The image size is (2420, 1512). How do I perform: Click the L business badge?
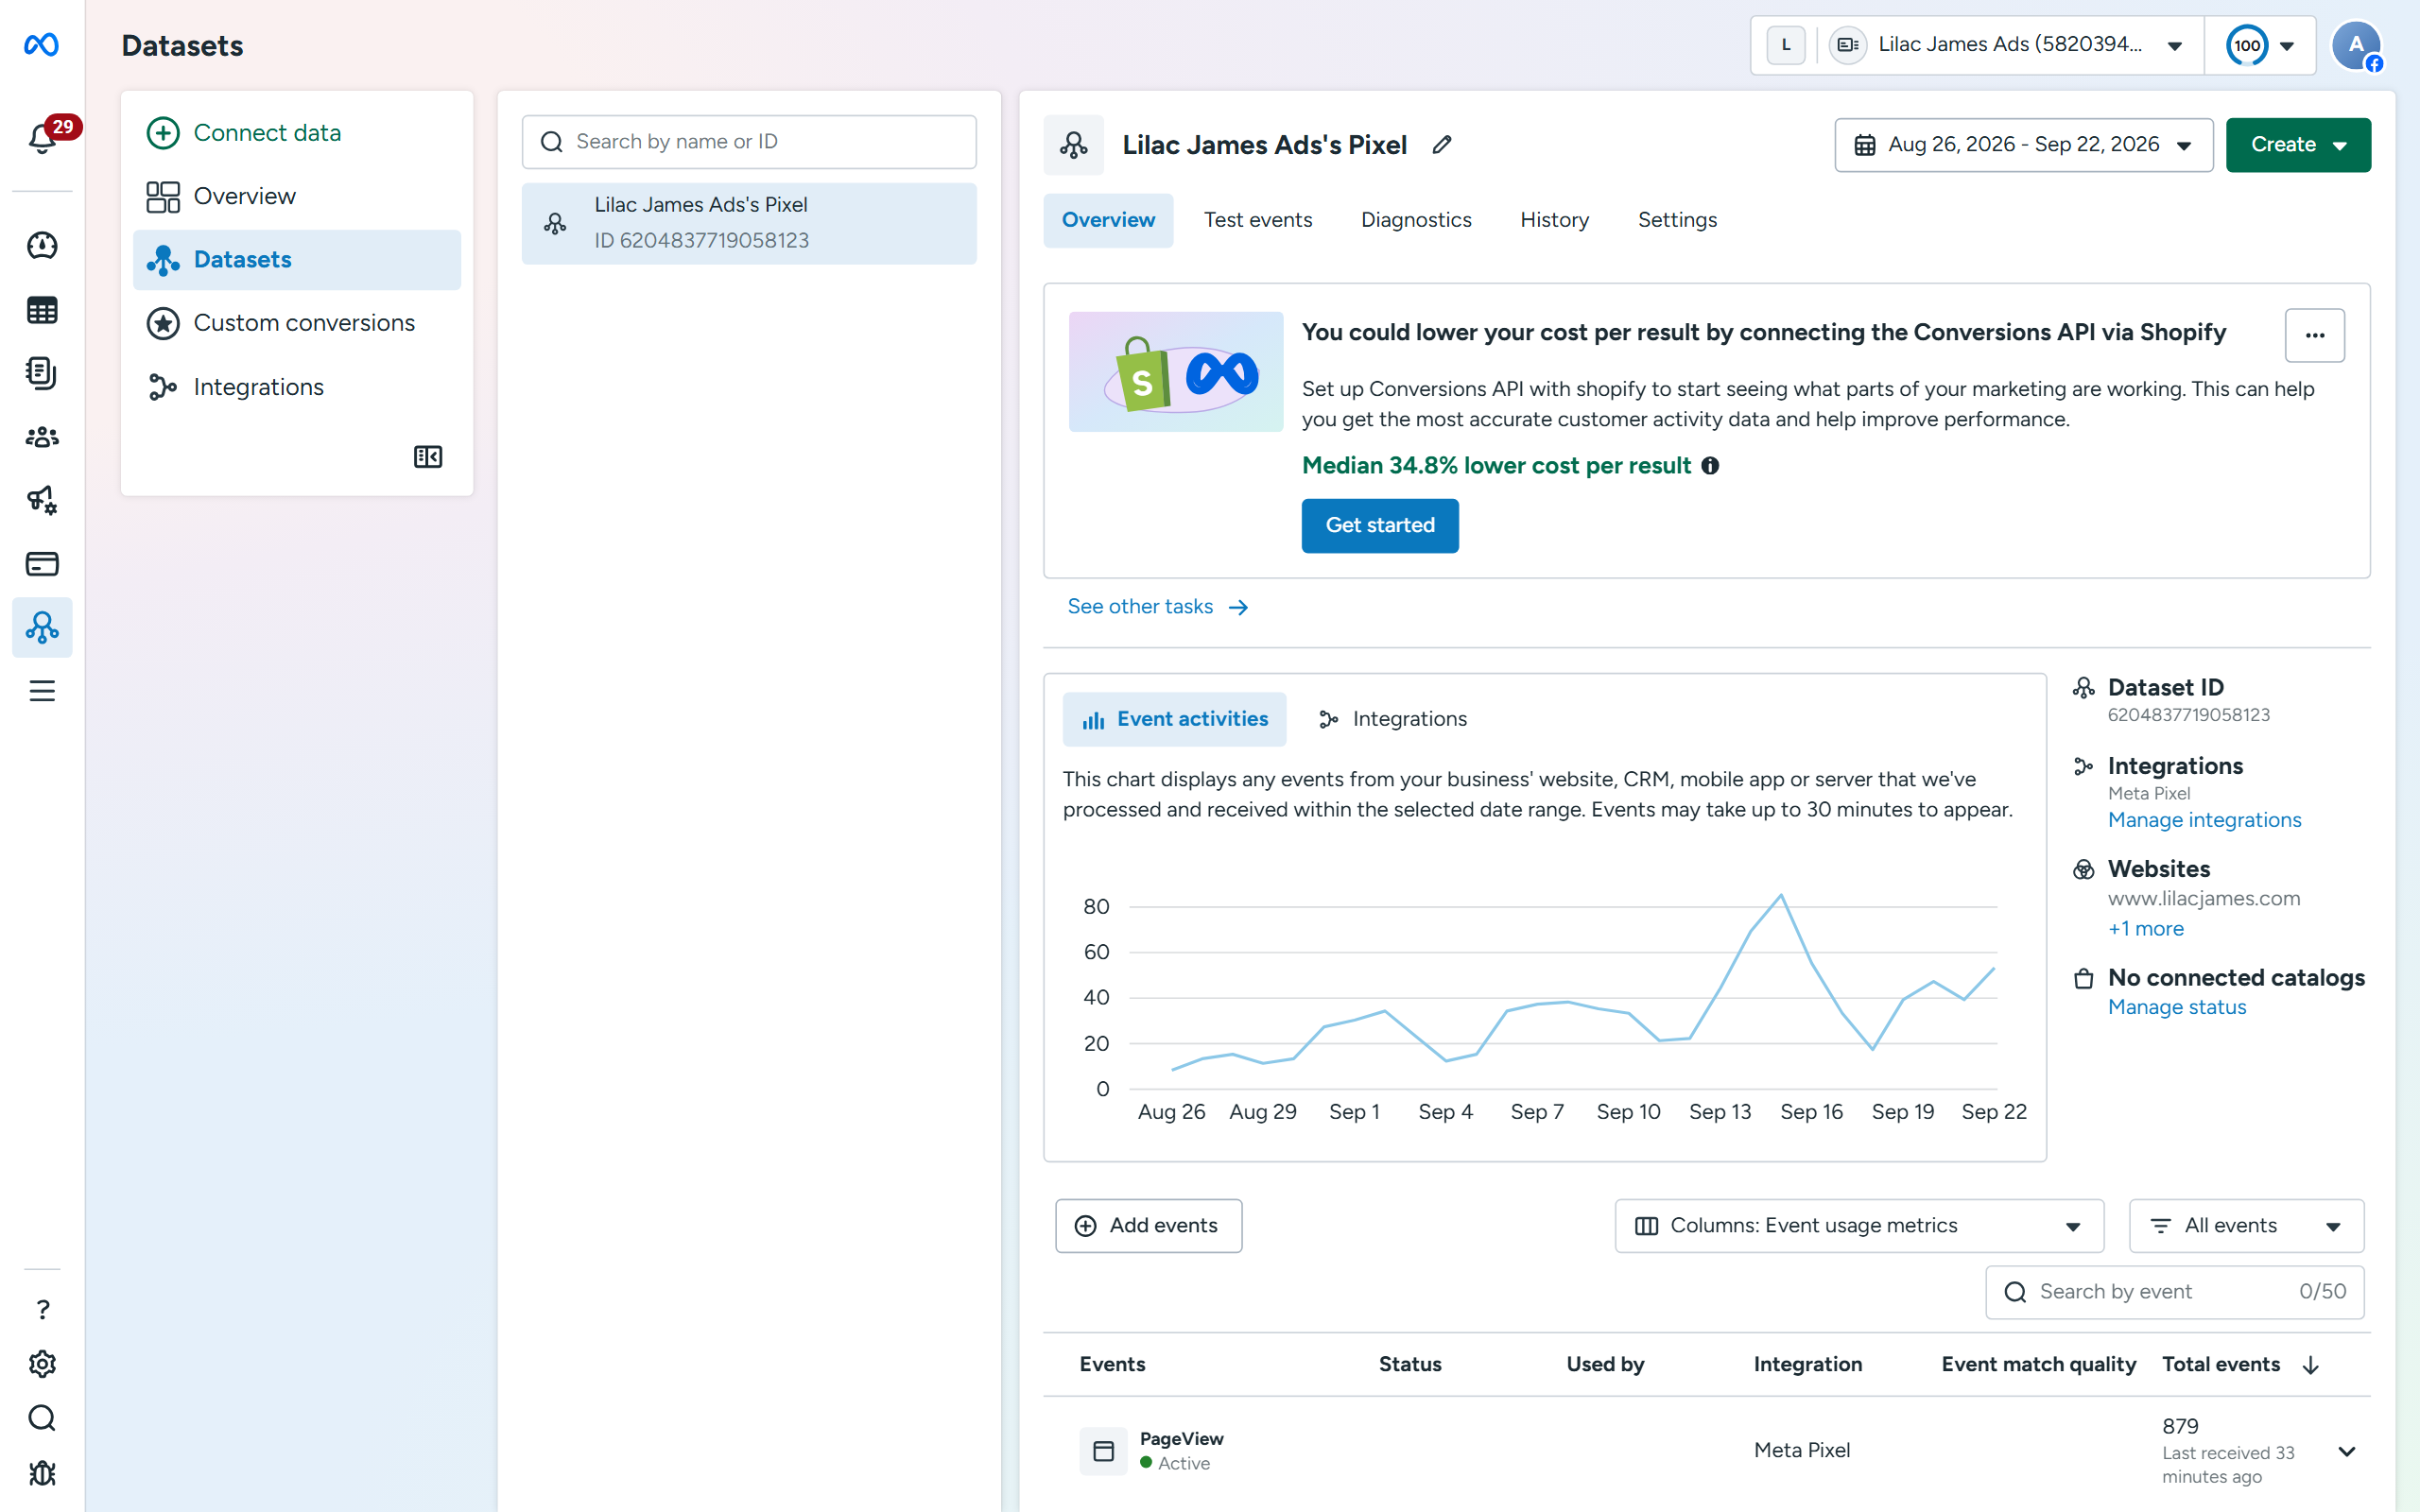click(1786, 45)
